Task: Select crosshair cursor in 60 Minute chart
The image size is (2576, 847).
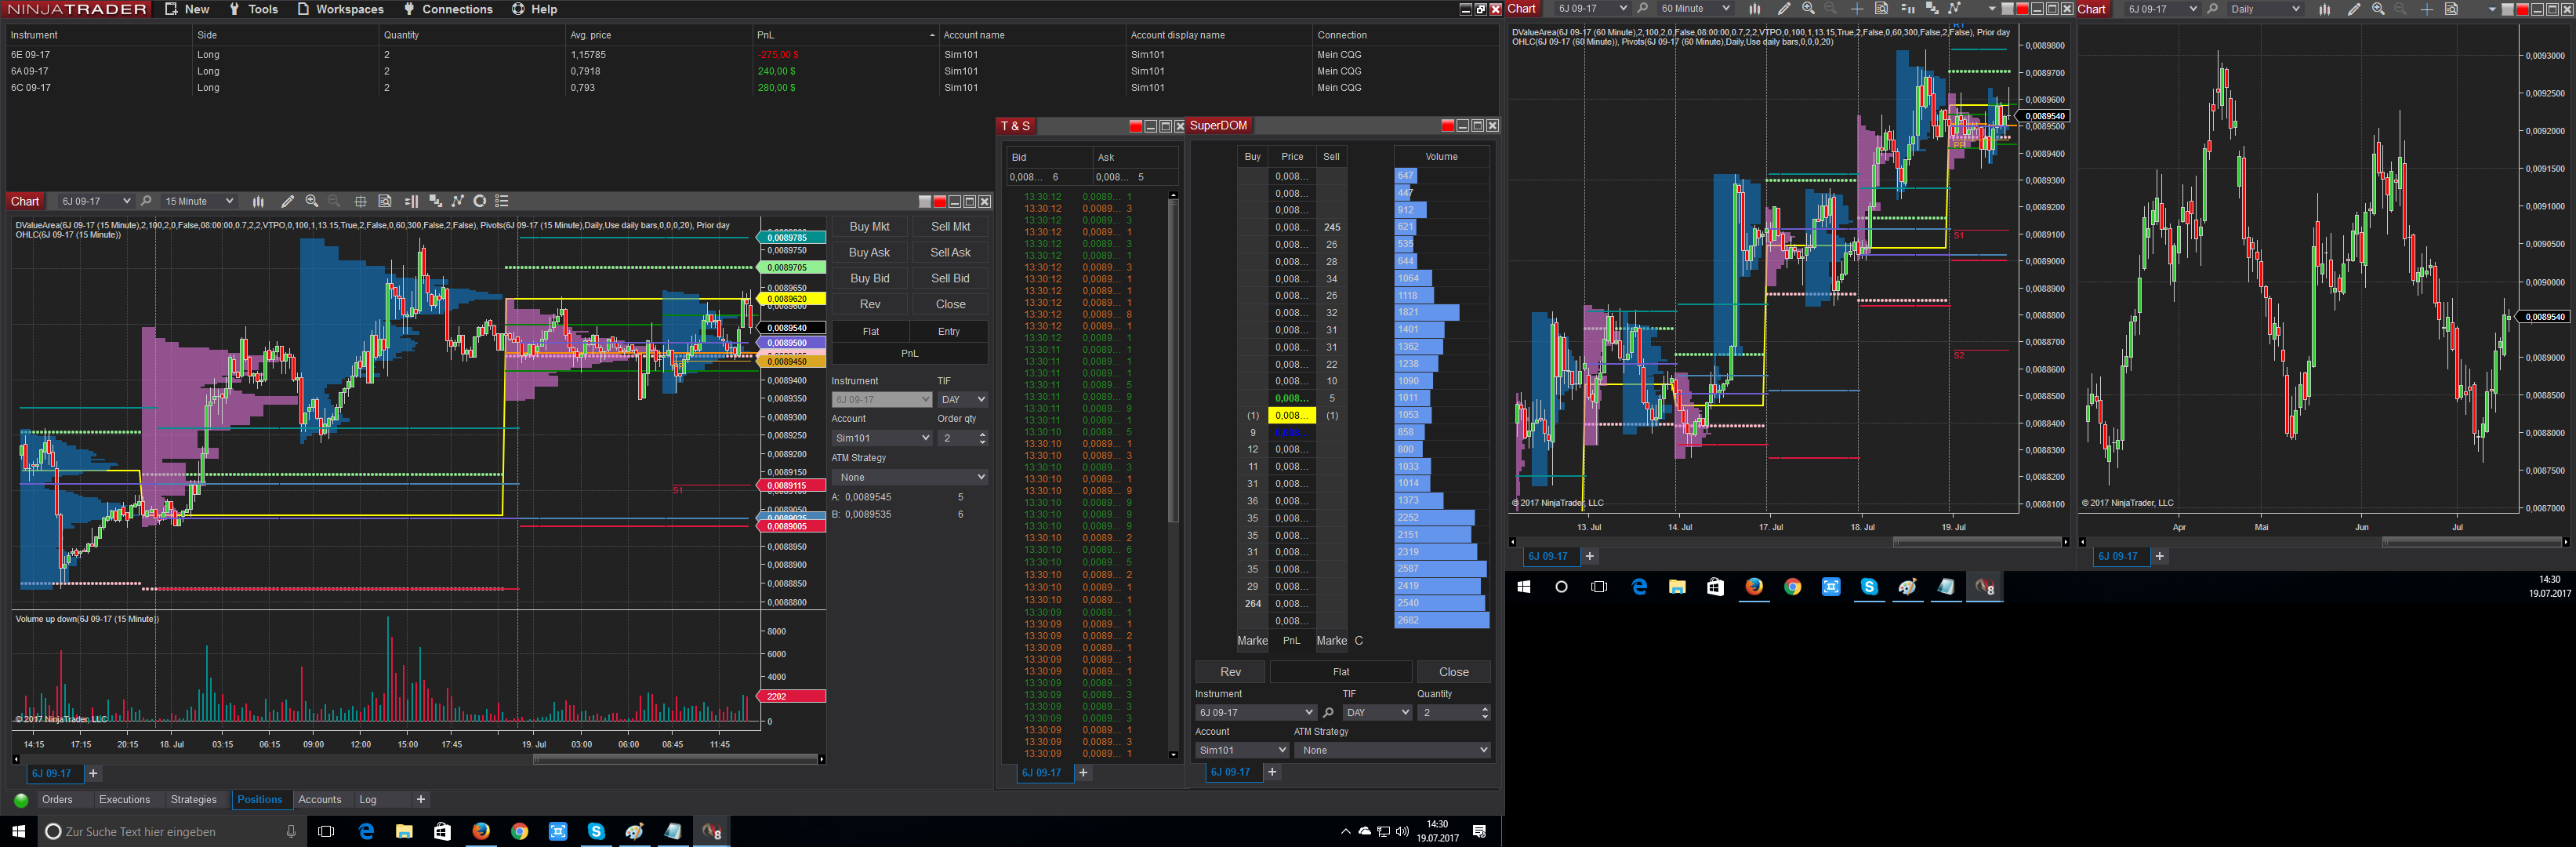Action: [x=1857, y=9]
